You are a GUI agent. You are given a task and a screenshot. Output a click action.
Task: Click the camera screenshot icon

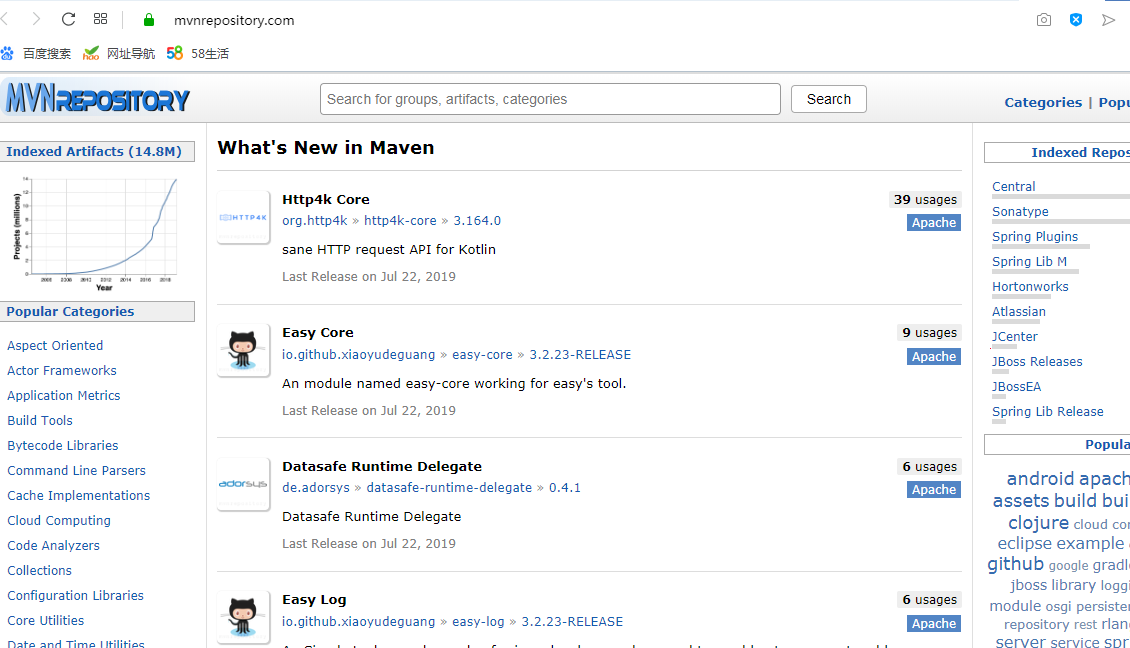coord(1044,20)
